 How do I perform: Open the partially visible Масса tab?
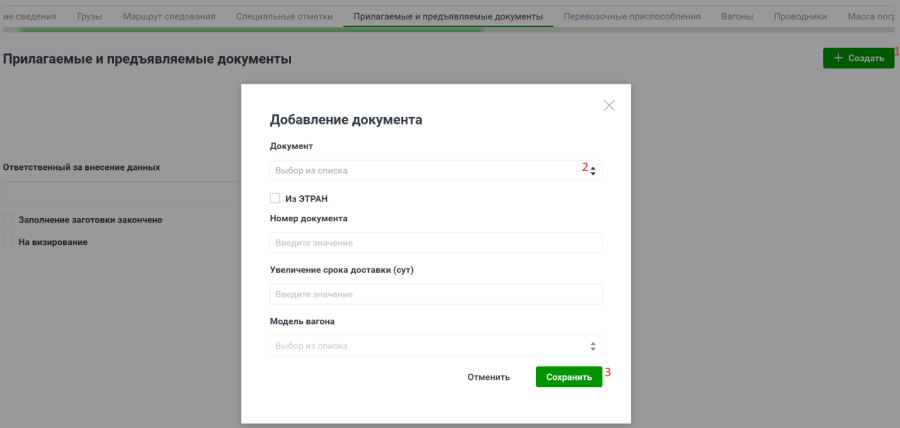point(872,17)
